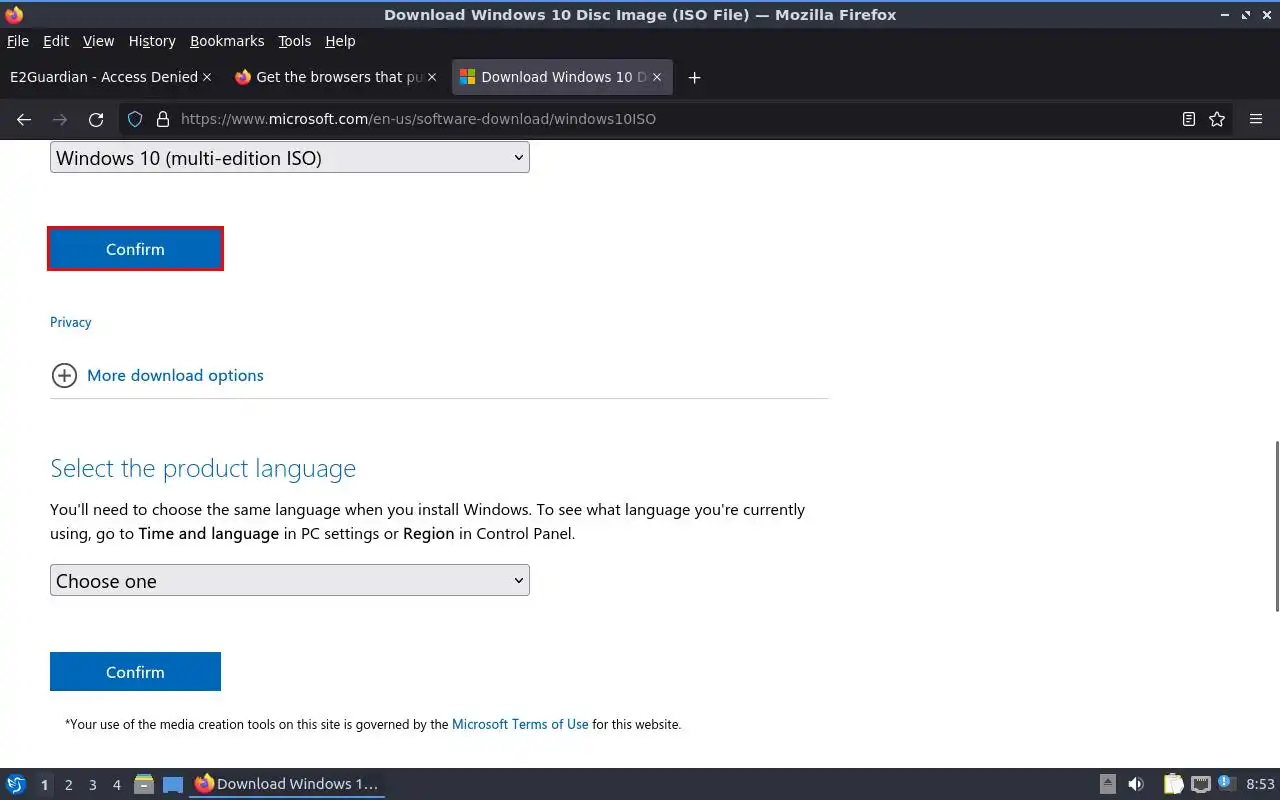Toggle reader view
This screenshot has width=1280, height=800.
pyautogui.click(x=1188, y=119)
